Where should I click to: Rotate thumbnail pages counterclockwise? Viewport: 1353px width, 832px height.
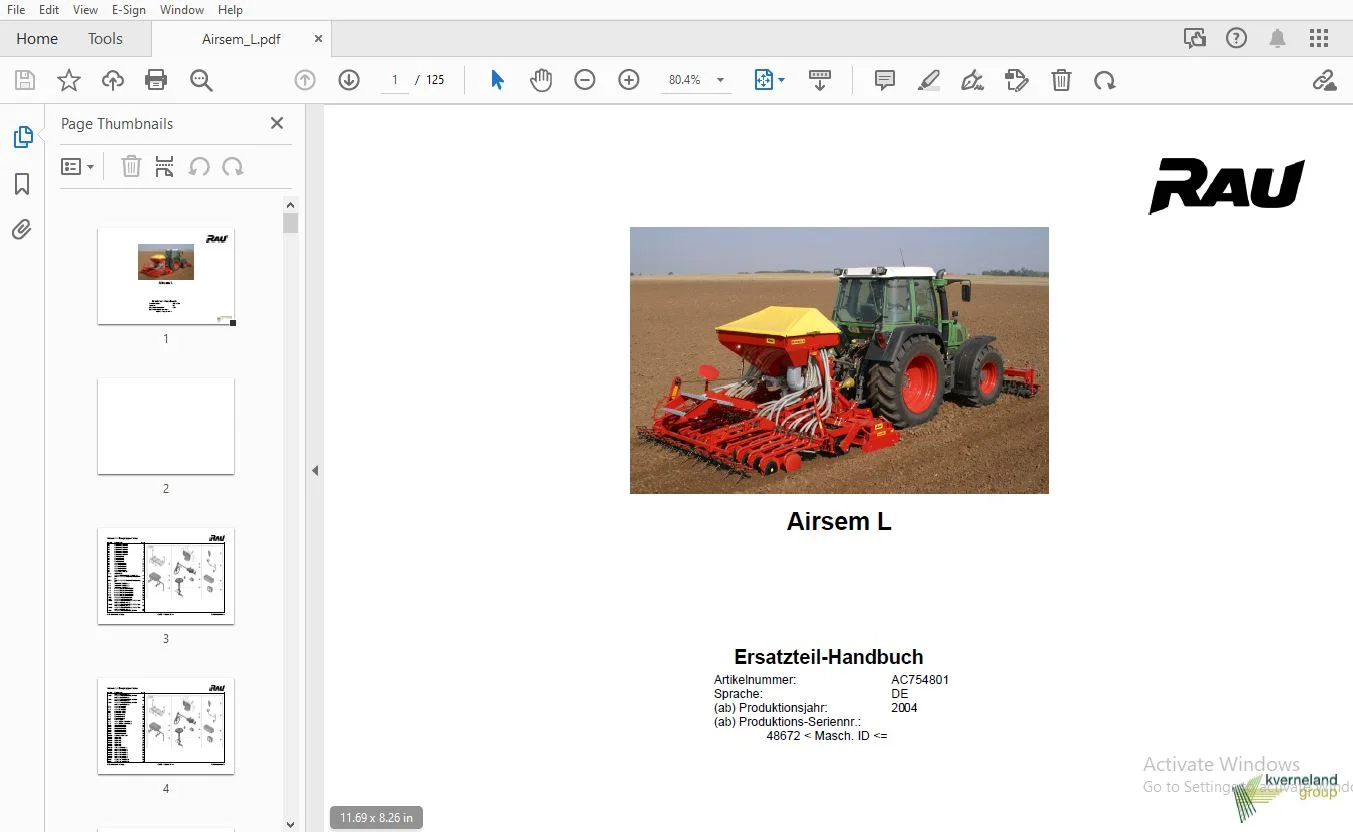(x=199, y=167)
